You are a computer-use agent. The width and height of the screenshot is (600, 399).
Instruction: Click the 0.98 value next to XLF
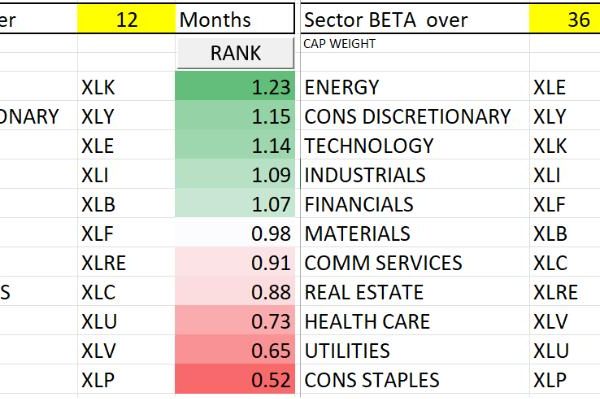point(235,233)
